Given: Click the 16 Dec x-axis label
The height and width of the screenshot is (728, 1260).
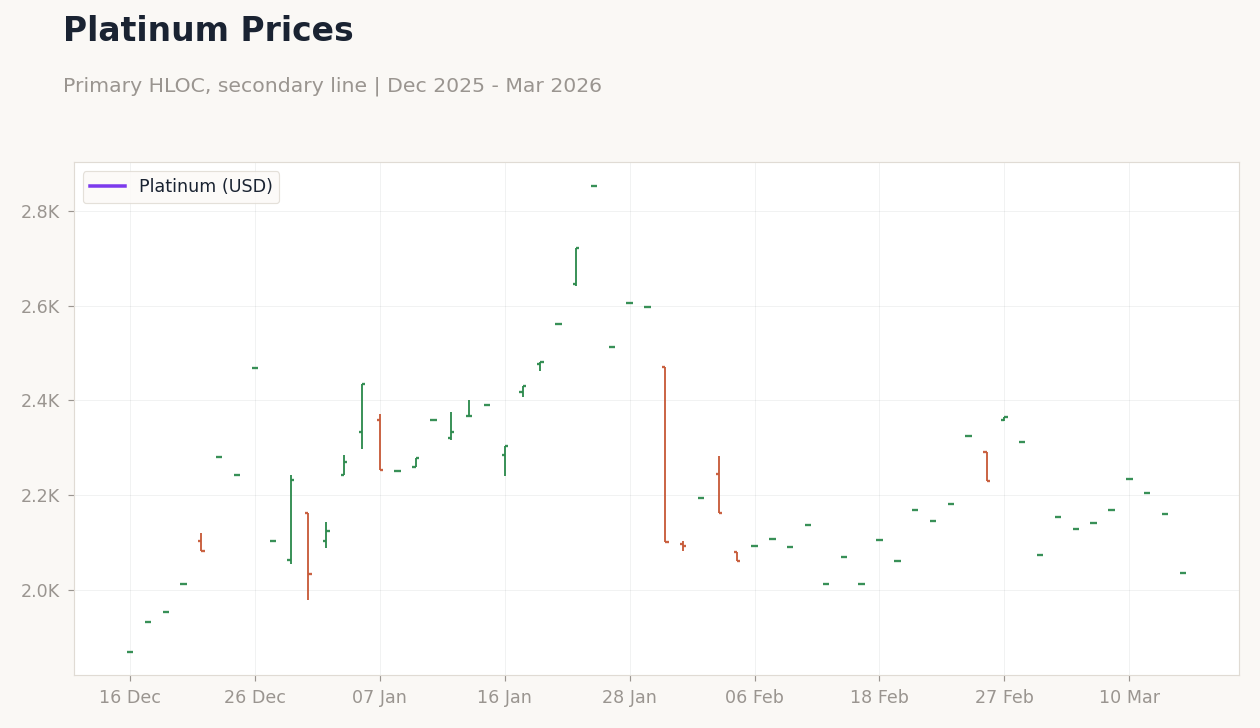Looking at the screenshot, I should [x=130, y=698].
